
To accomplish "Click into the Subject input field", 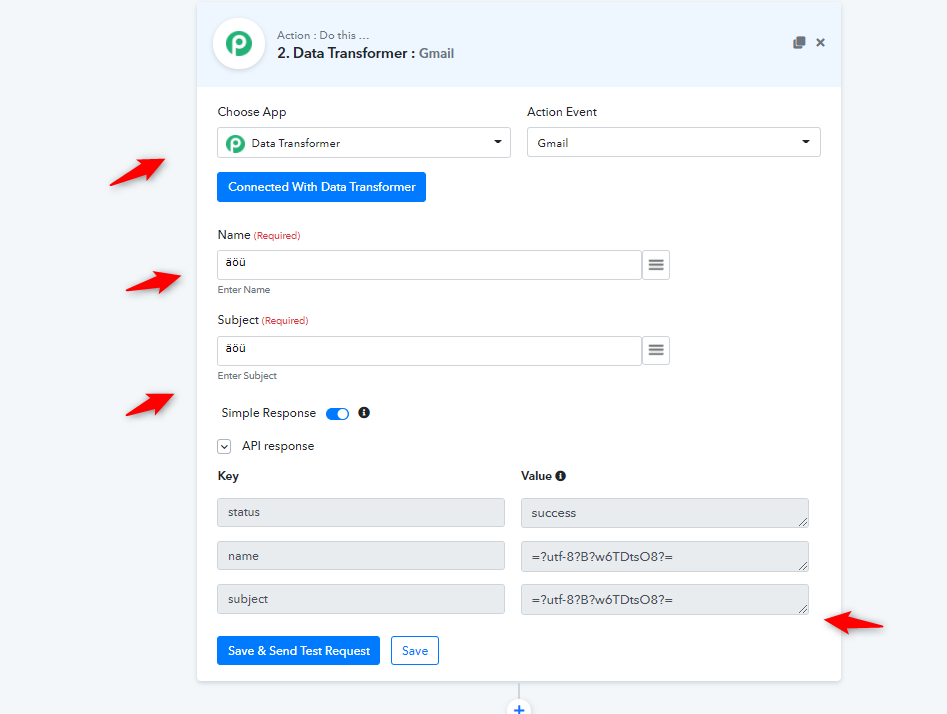I will (429, 350).
